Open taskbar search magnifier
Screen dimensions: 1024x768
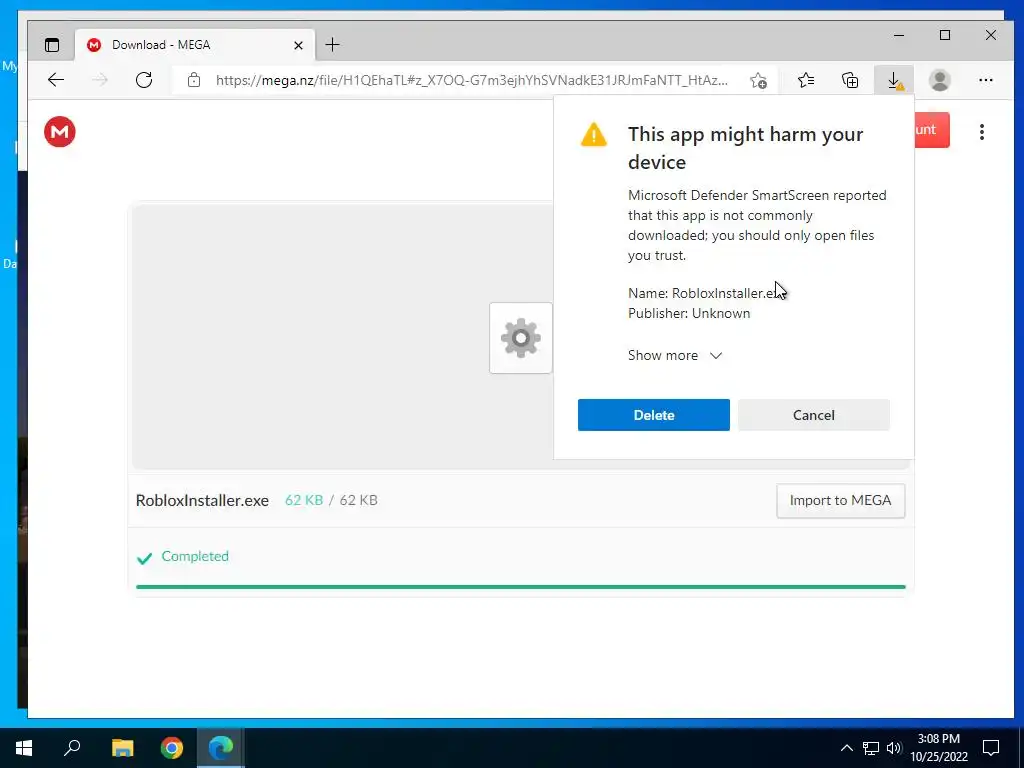(x=72, y=747)
